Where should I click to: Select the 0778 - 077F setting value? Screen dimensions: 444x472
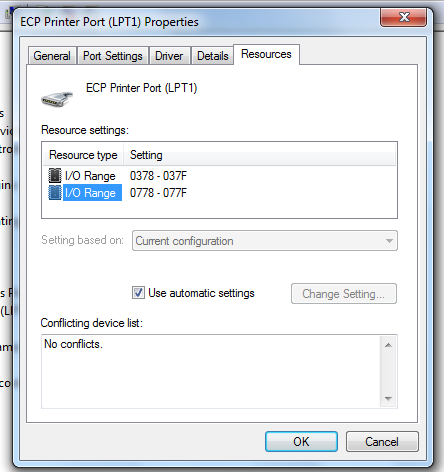[x=158, y=193]
